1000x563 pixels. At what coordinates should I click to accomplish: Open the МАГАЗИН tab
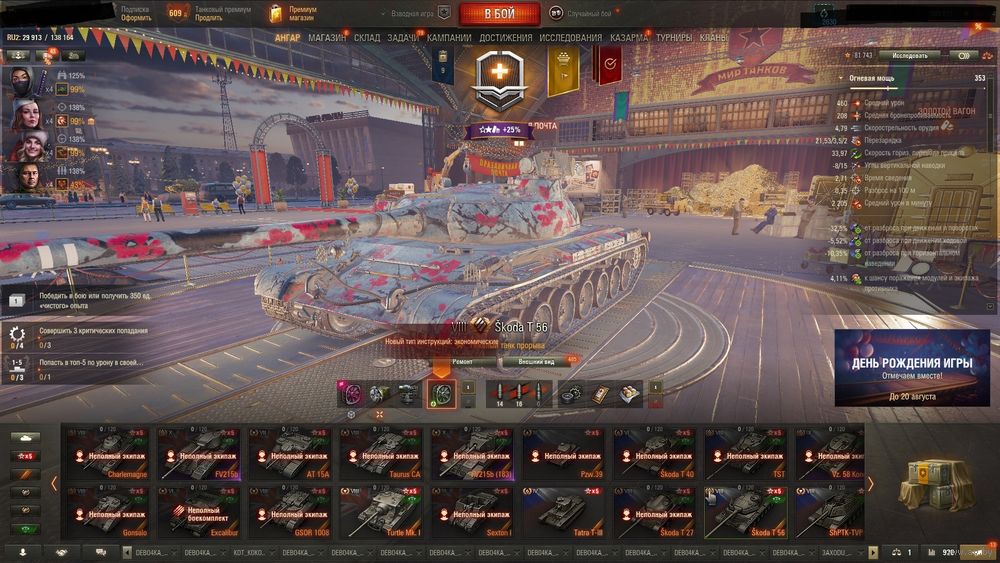327,38
